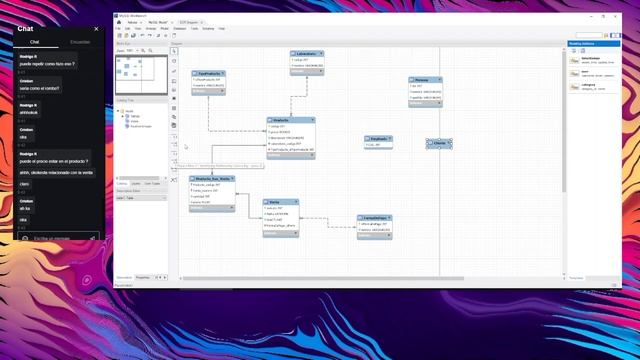This screenshot has height=360, width=640.
Task: Select the 1:1 identifying relationship tool
Action: [174, 153]
